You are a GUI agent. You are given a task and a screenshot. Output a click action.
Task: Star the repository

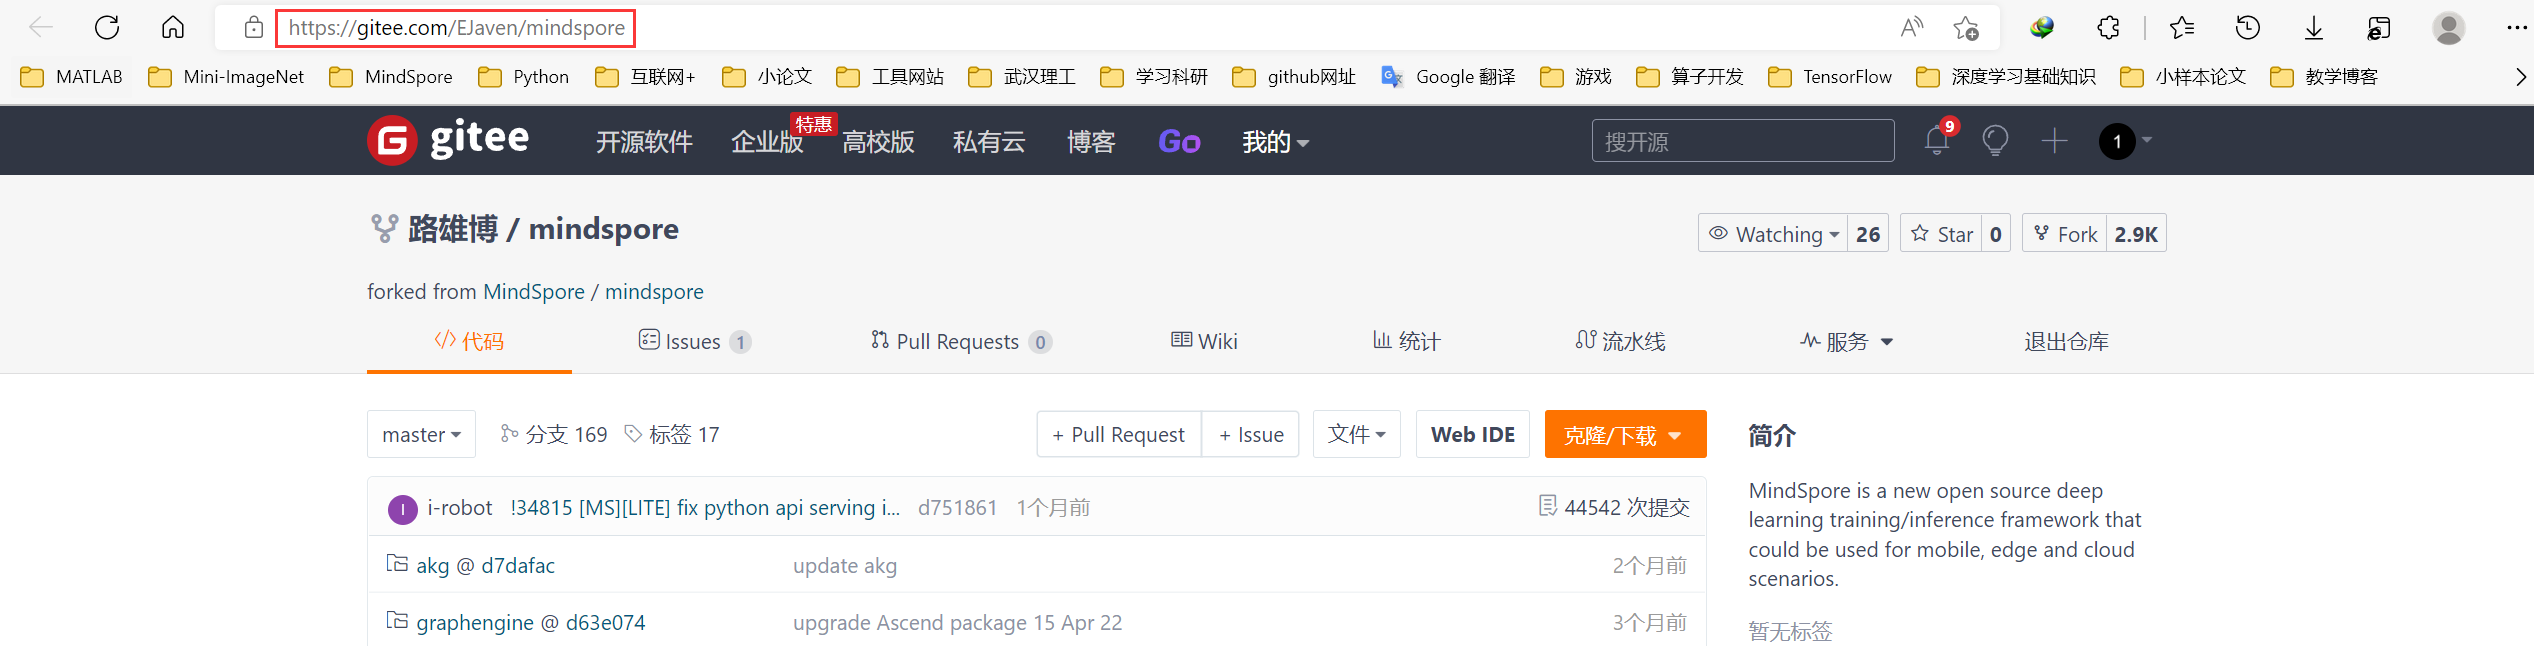click(1941, 233)
